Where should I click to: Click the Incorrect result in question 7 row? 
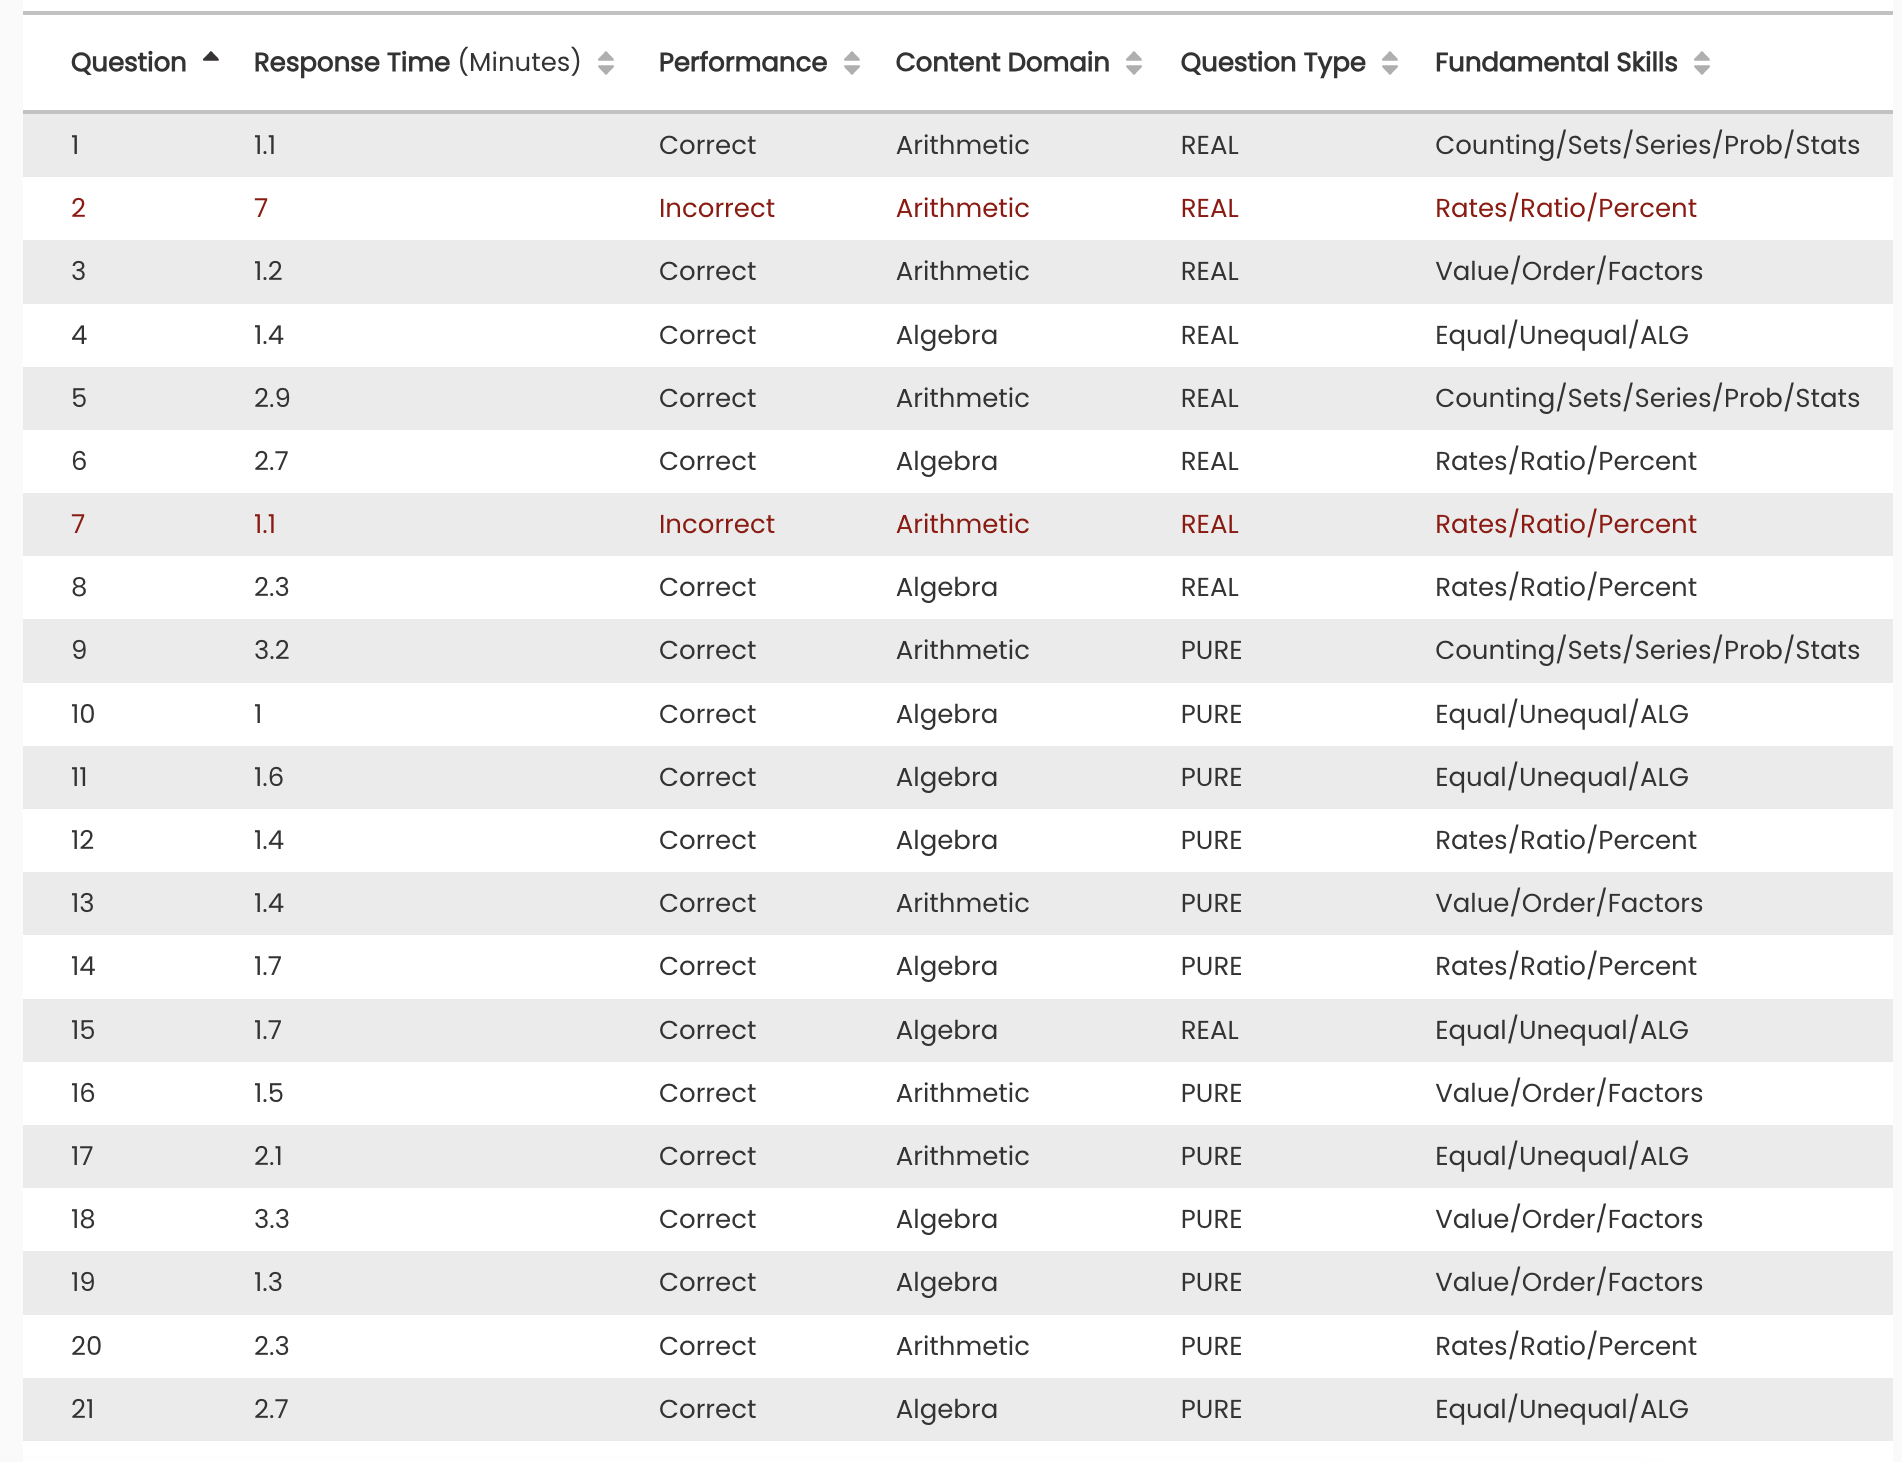pos(716,524)
